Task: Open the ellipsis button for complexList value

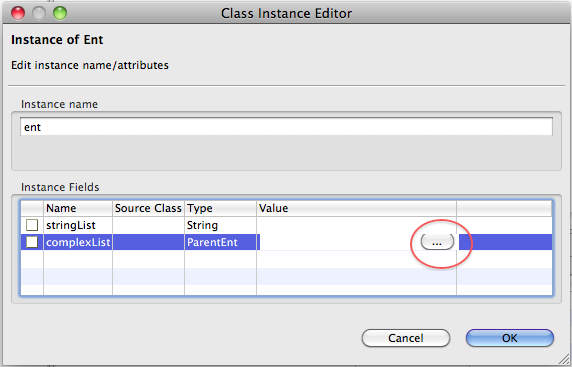Action: click(437, 242)
